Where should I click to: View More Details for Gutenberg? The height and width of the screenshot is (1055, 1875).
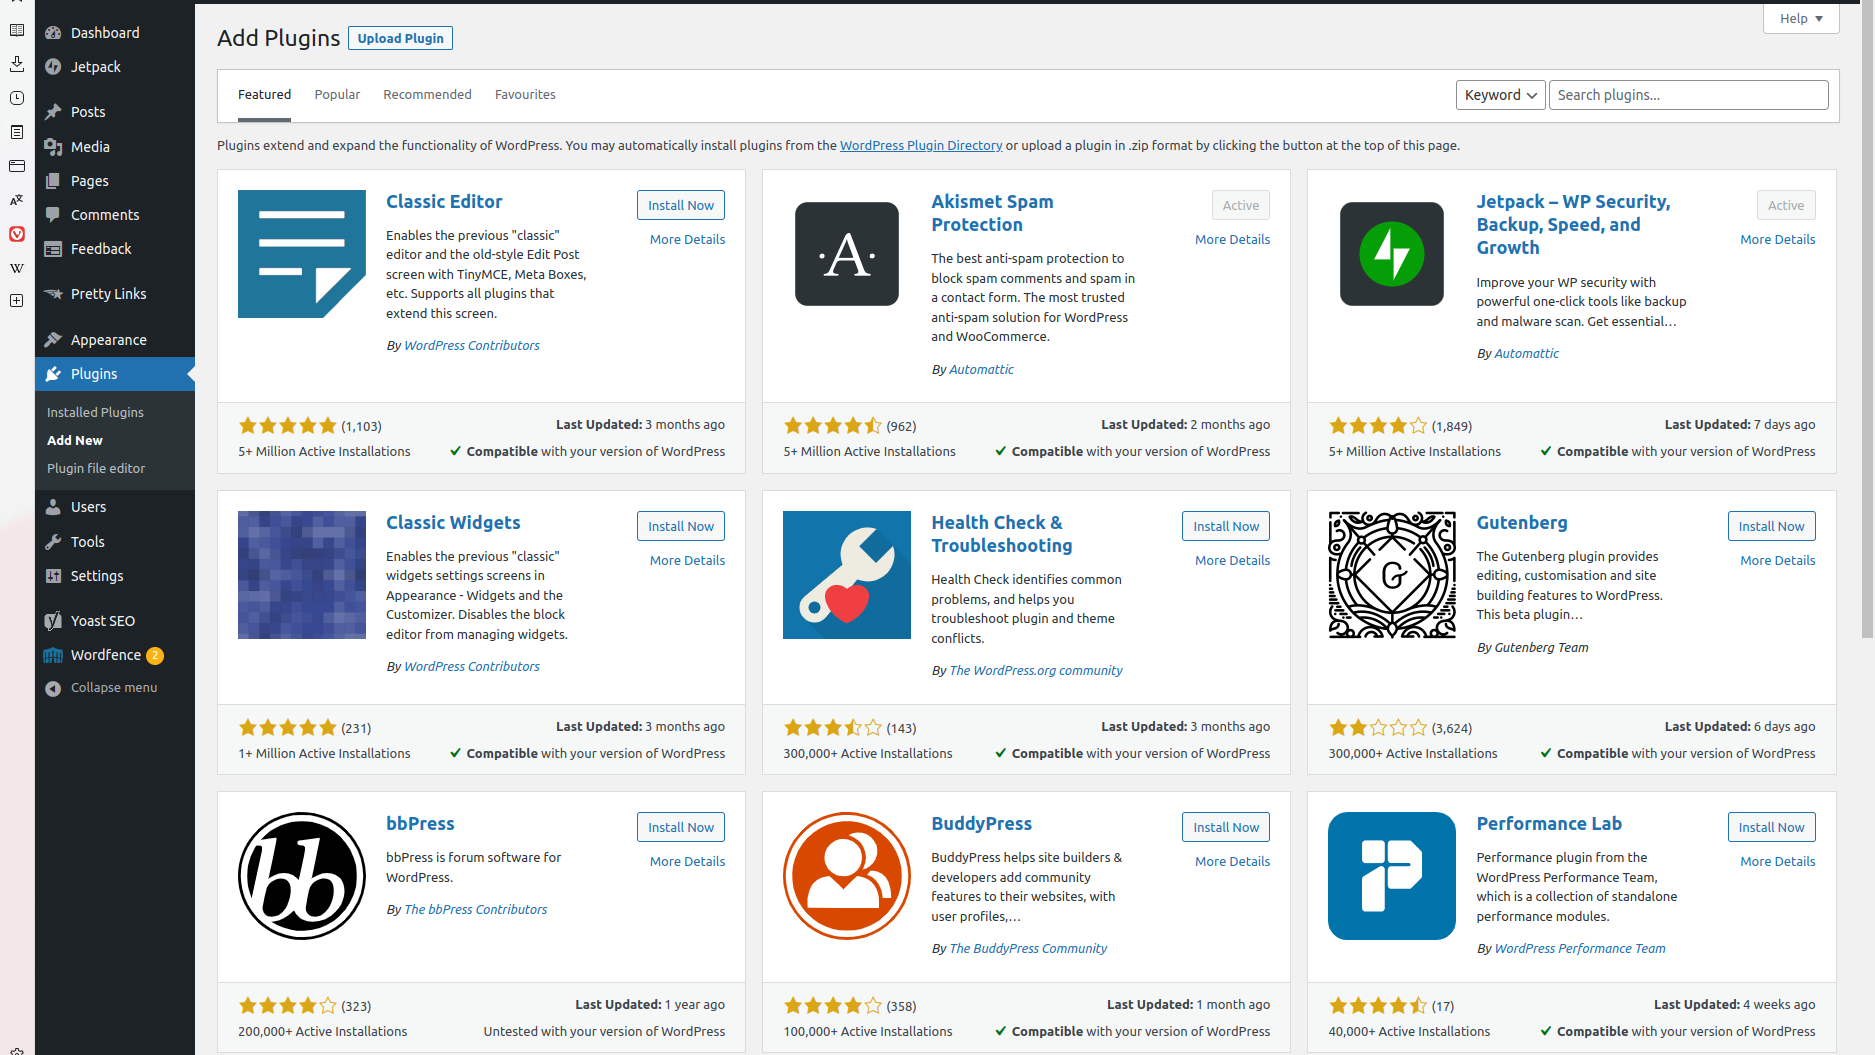pos(1777,560)
